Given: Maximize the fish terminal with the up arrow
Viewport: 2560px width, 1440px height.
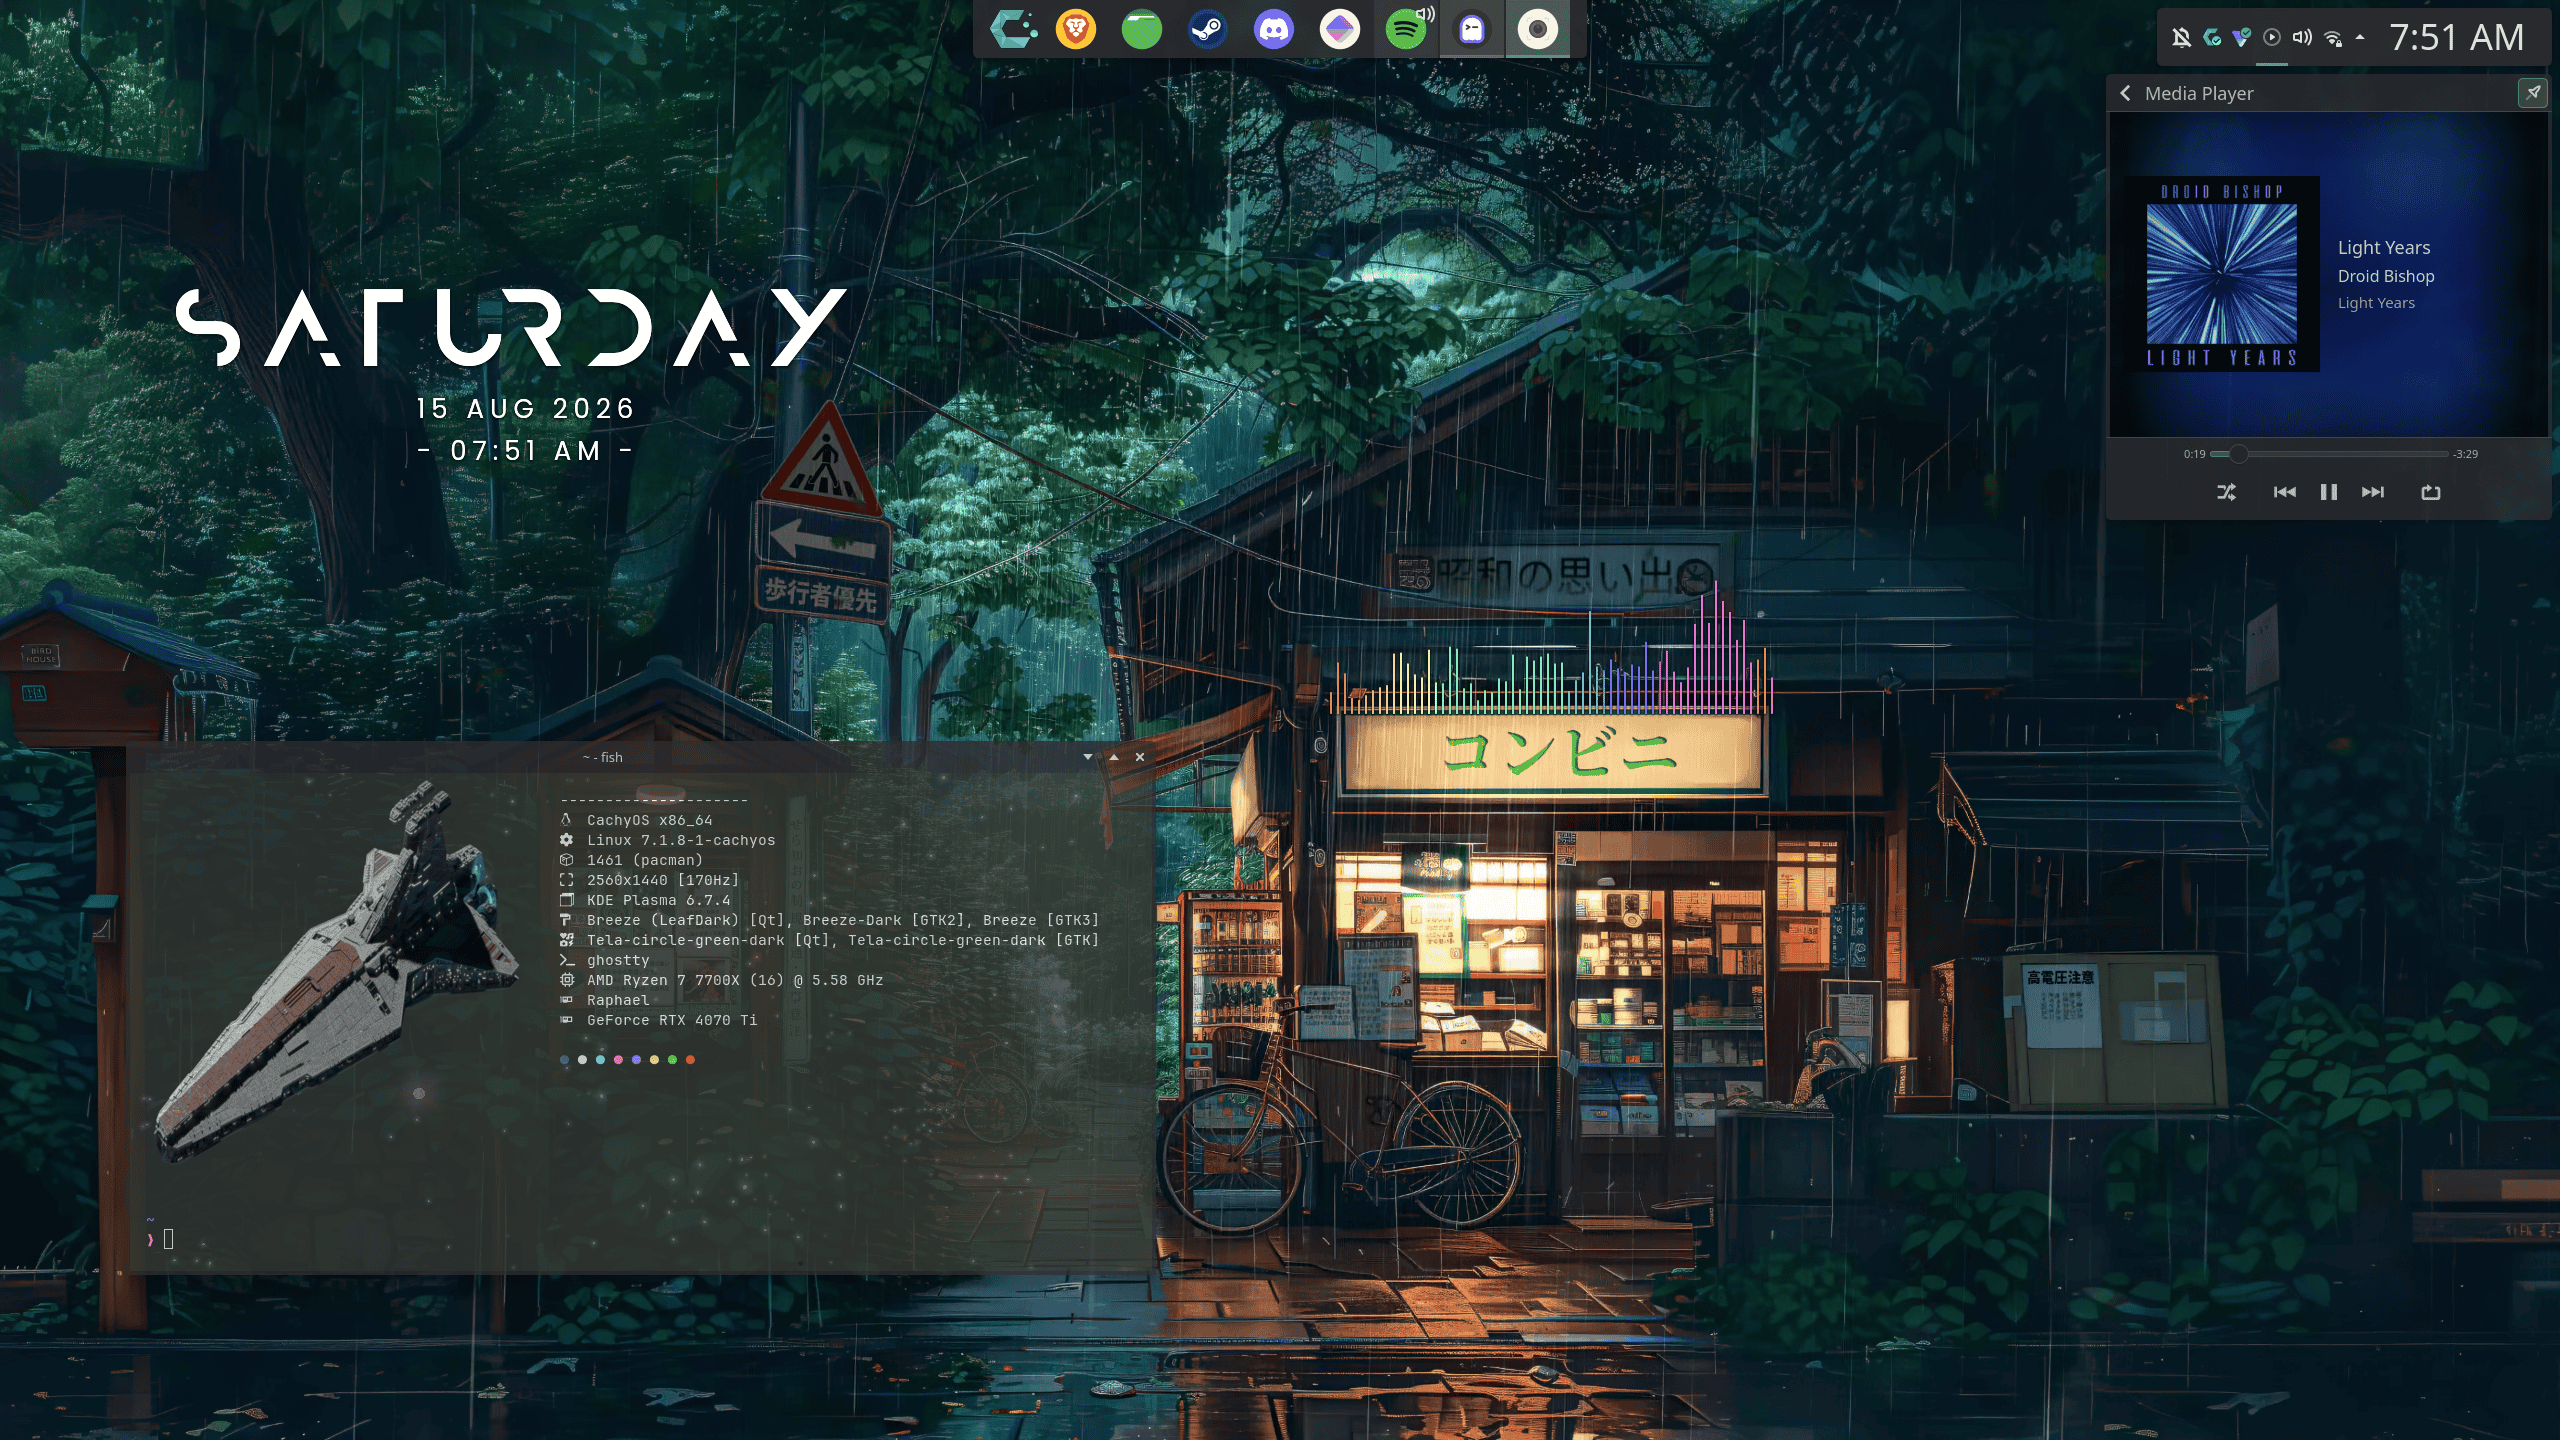Looking at the screenshot, I should click(x=1113, y=757).
